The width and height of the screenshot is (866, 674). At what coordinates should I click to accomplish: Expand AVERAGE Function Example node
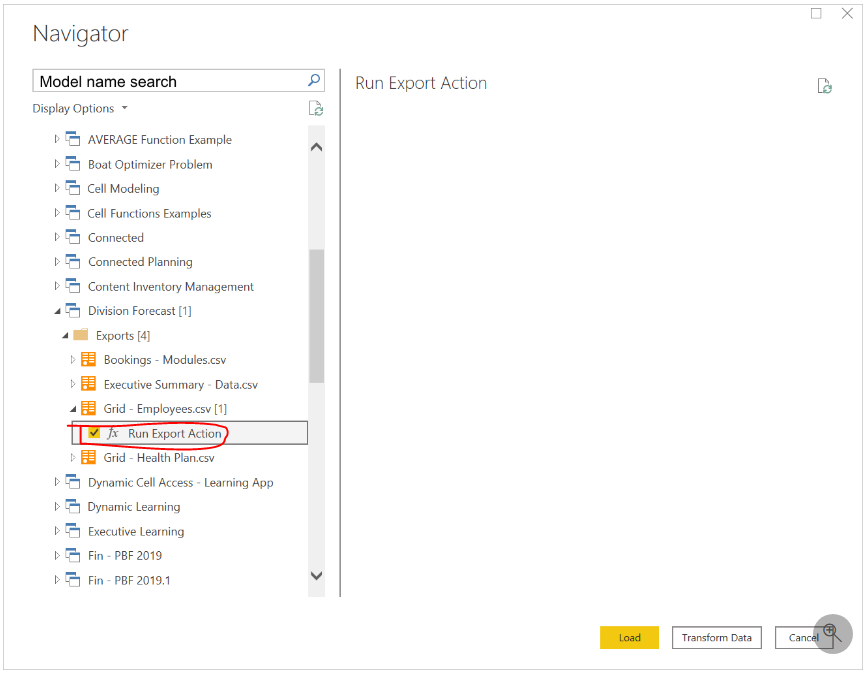[x=56, y=139]
